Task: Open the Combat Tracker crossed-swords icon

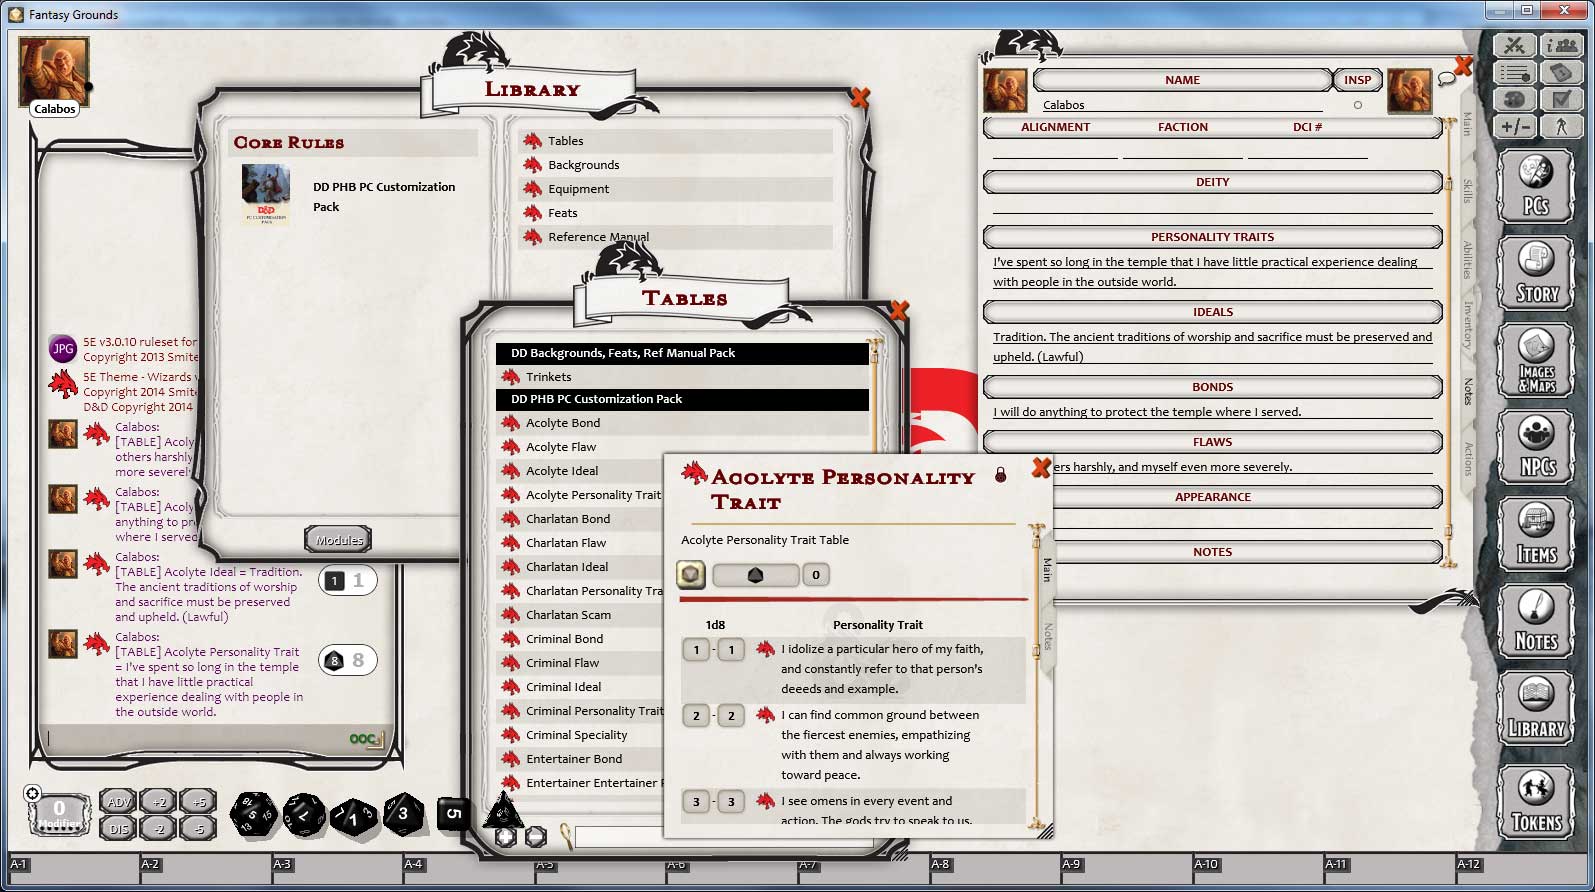Action: pyautogui.click(x=1514, y=45)
